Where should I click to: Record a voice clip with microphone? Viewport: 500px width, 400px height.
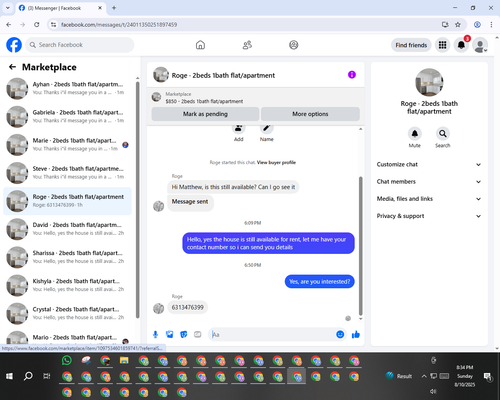[155, 334]
